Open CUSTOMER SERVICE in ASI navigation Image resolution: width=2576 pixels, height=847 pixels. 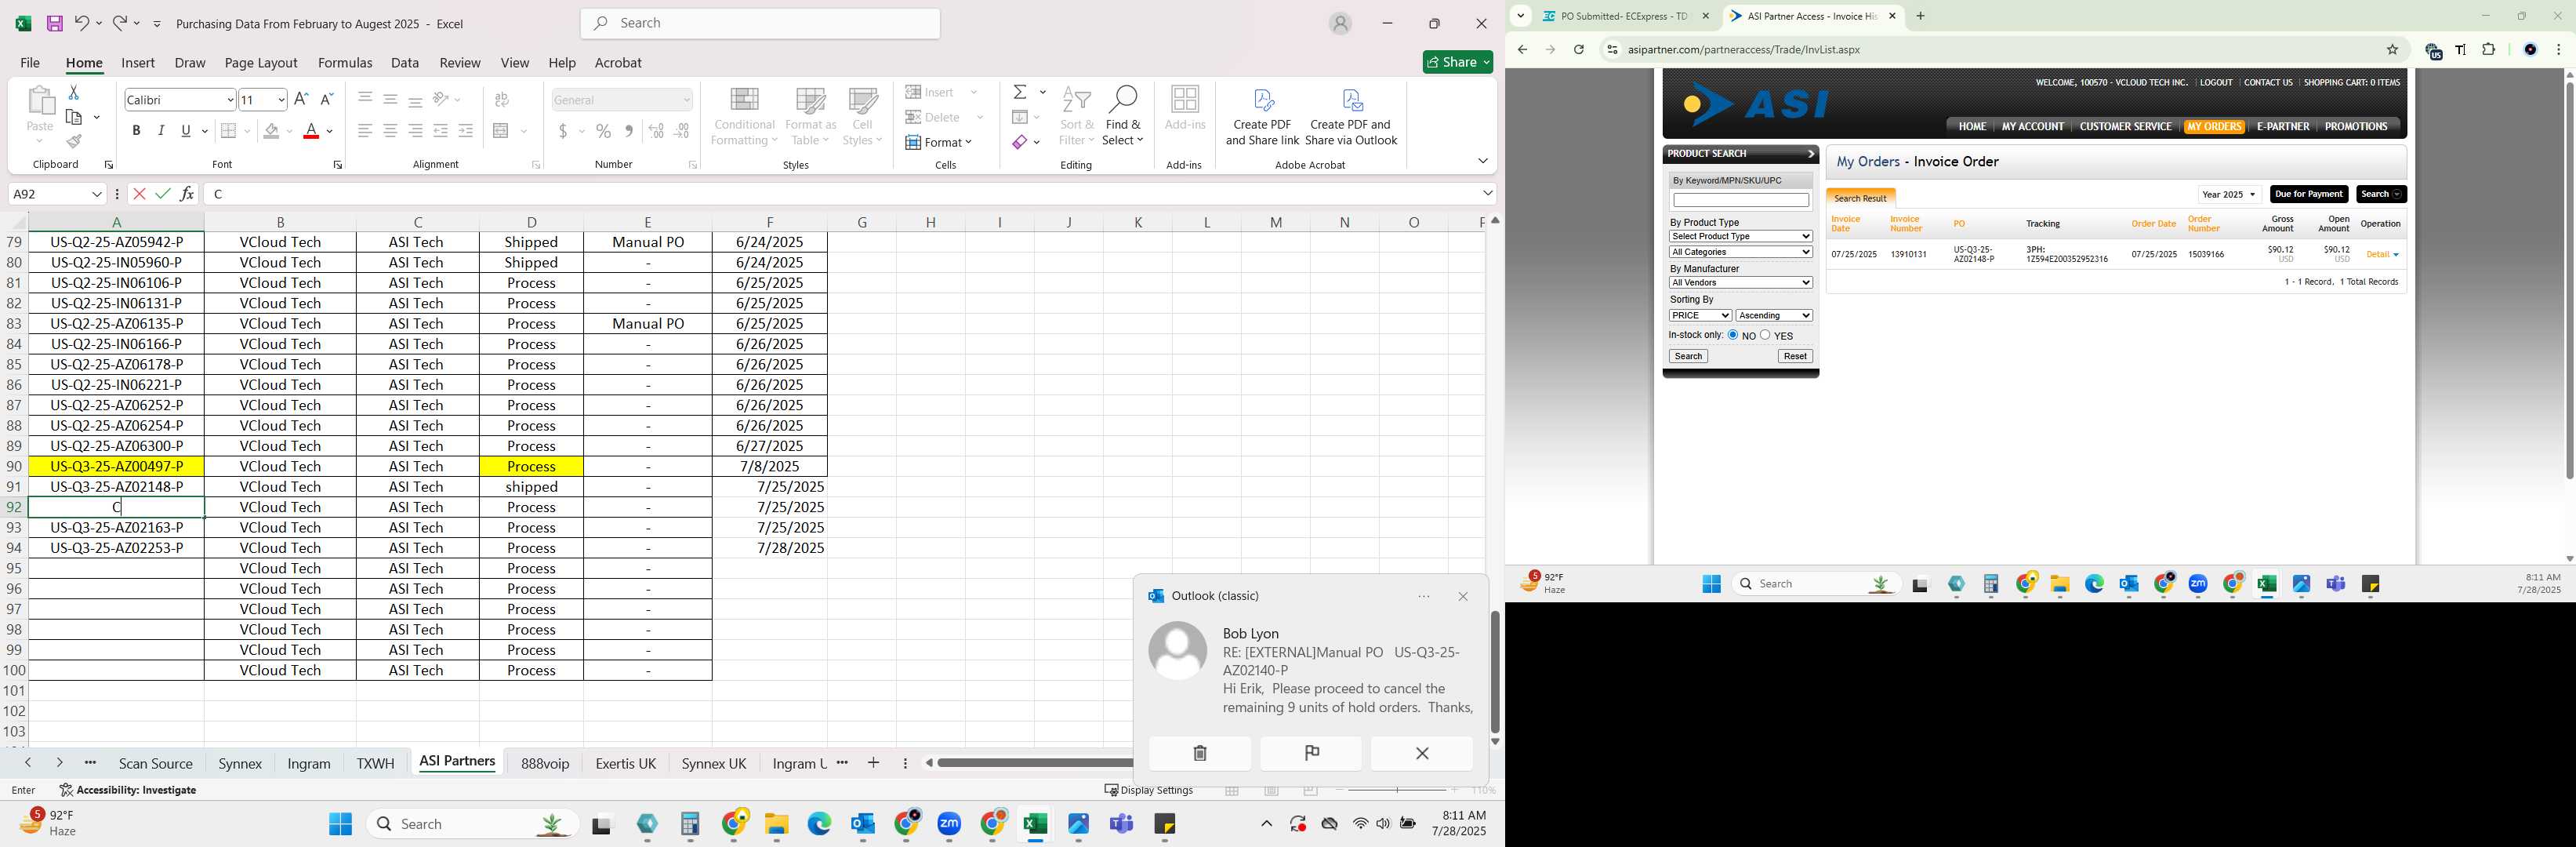pos(2125,126)
